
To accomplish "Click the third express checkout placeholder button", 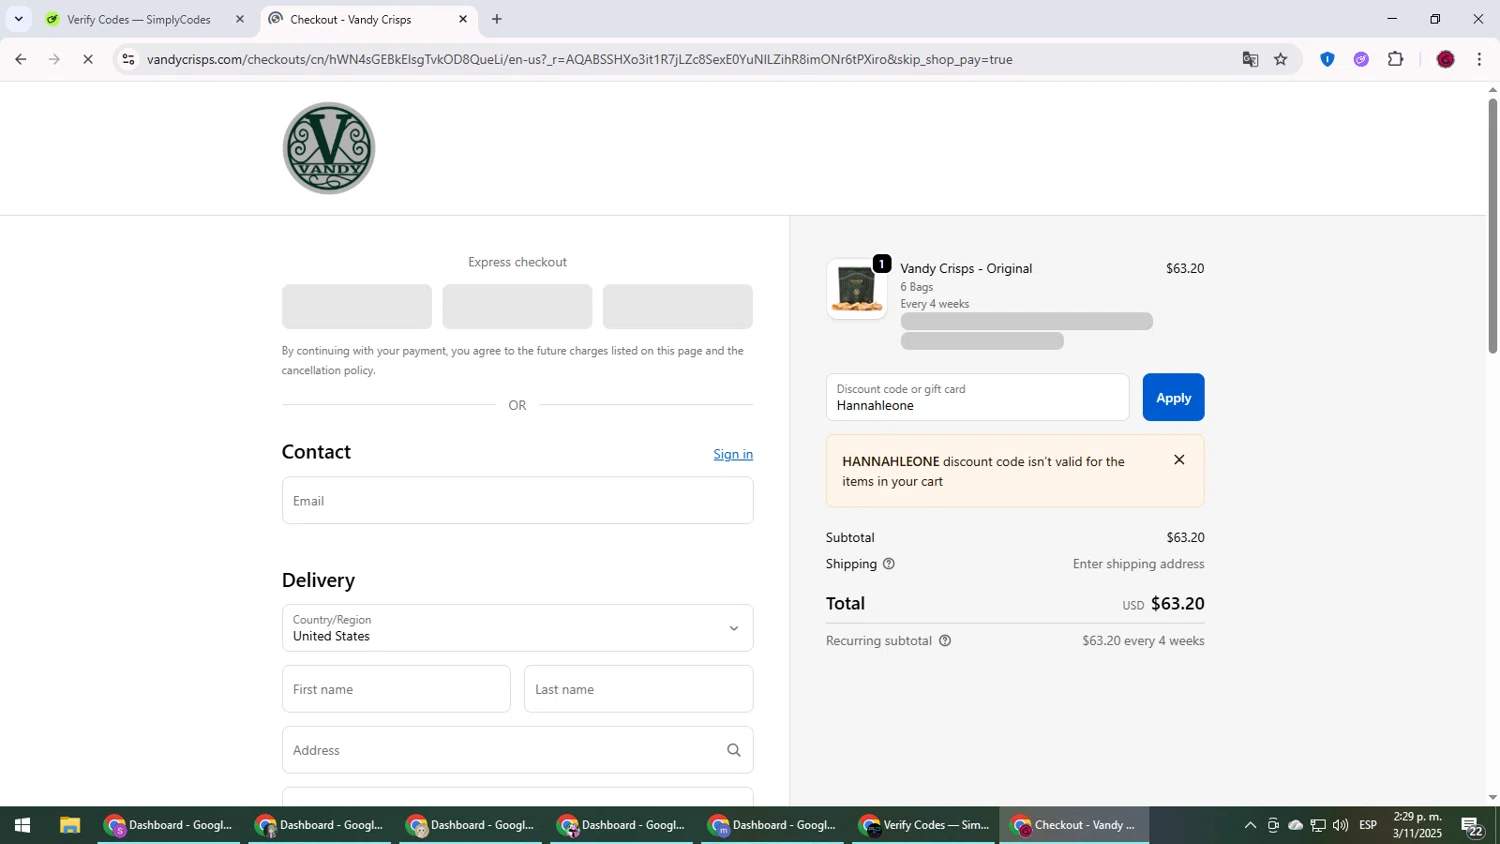I will click(x=678, y=306).
